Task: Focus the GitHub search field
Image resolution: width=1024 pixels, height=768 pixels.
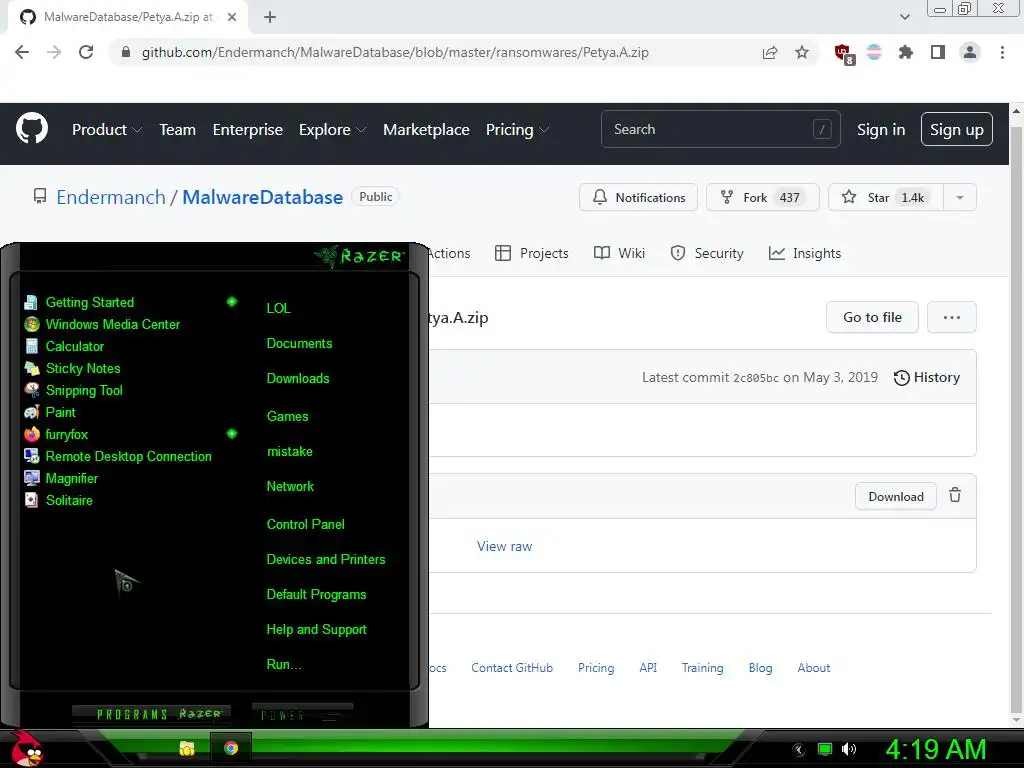Action: [x=720, y=129]
